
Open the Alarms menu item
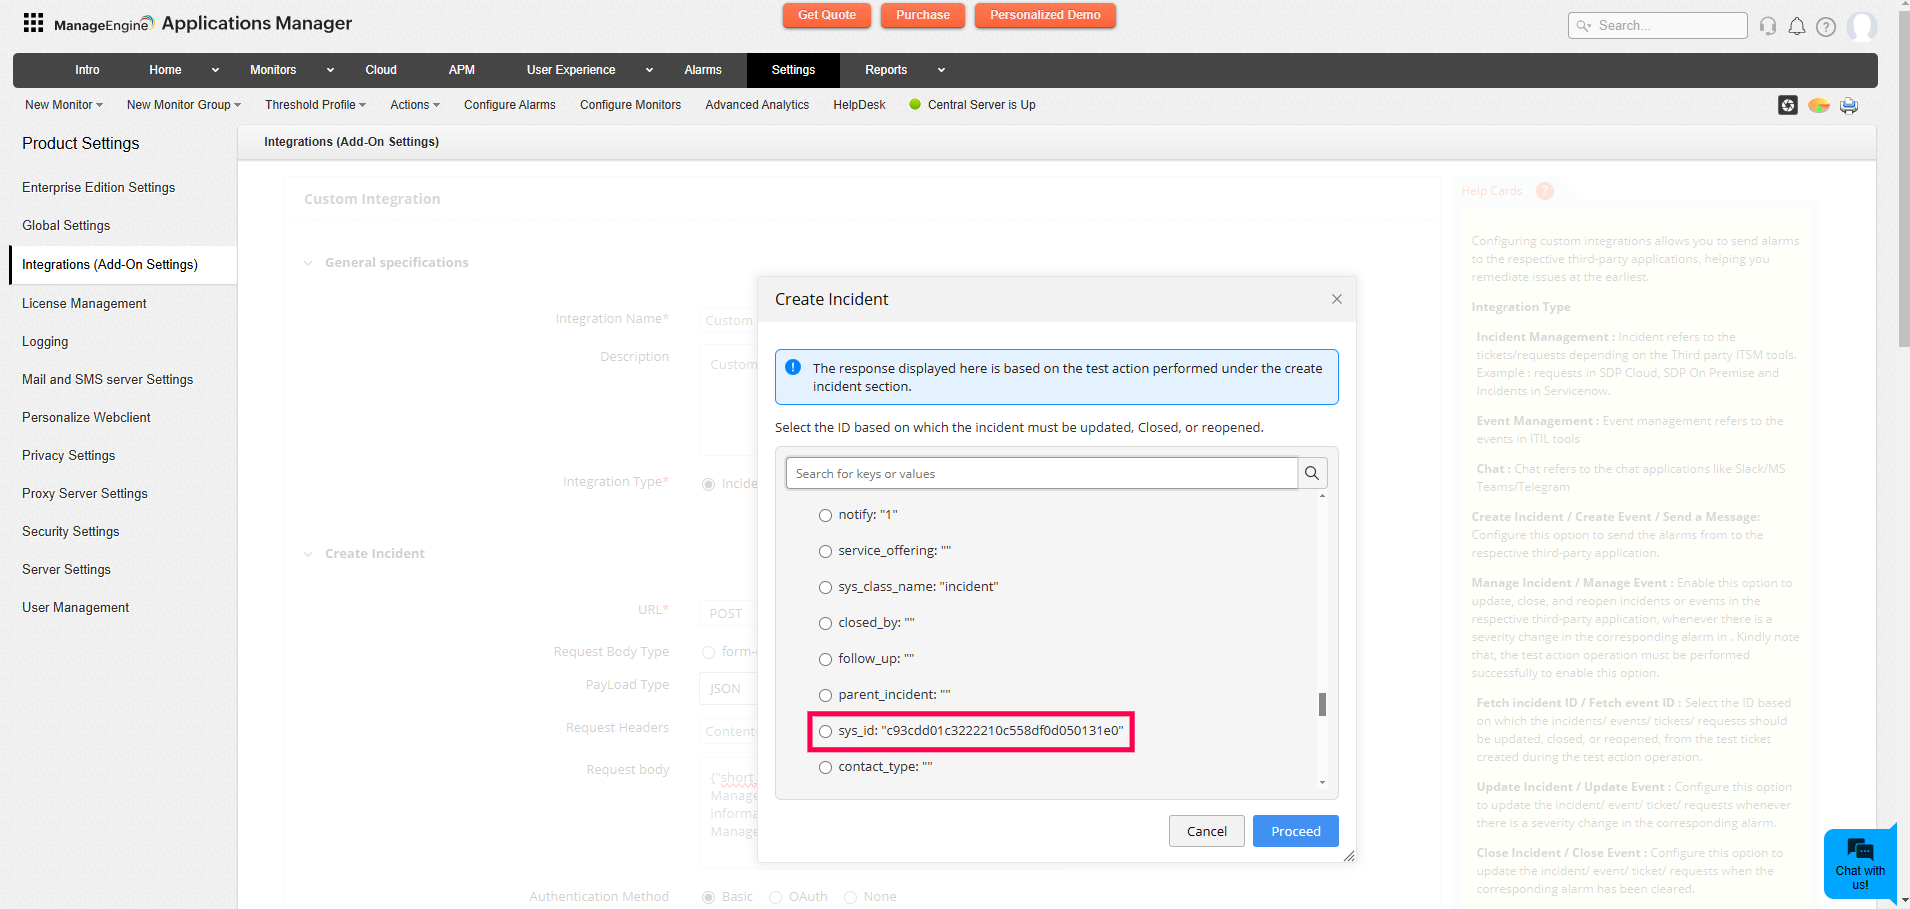pyautogui.click(x=703, y=70)
